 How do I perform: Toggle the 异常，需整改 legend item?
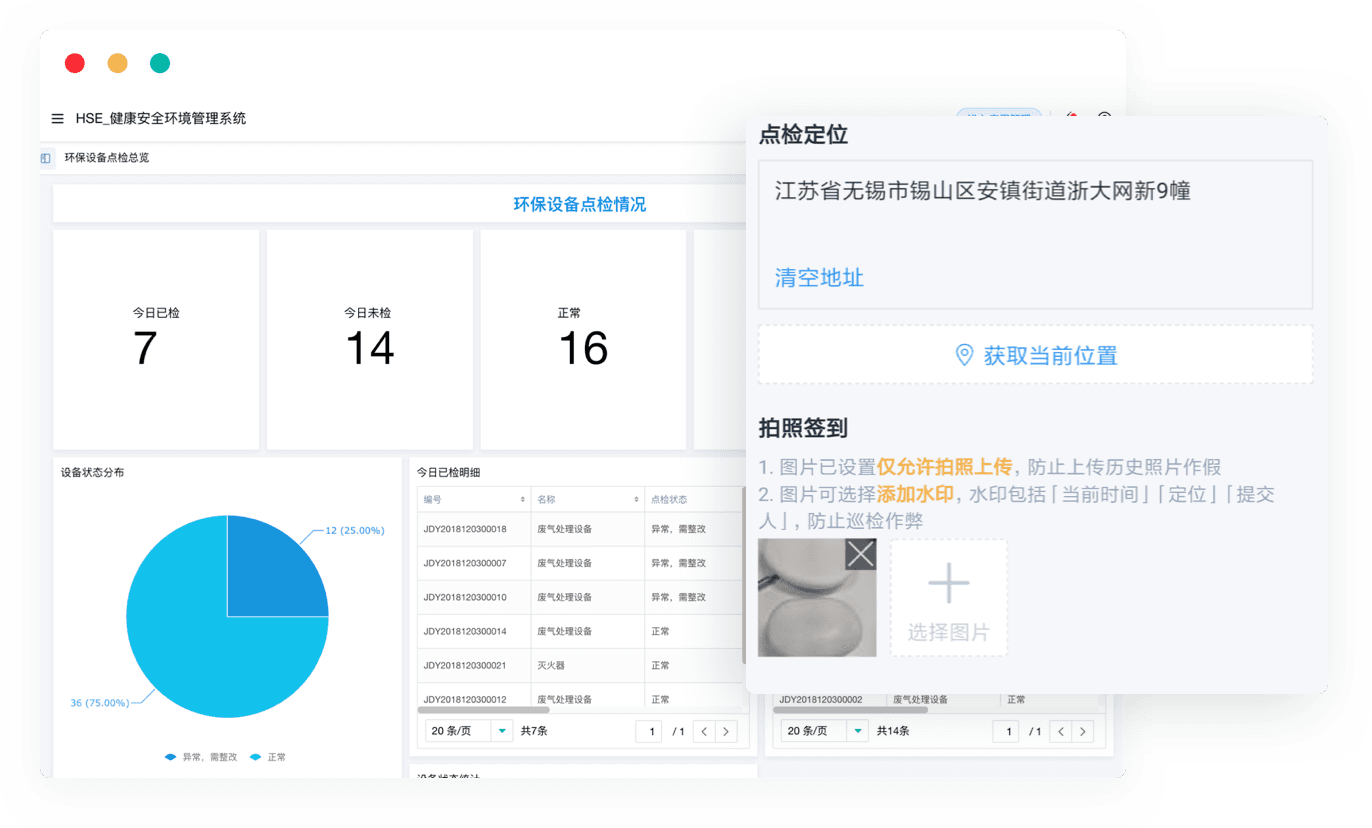click(200, 758)
